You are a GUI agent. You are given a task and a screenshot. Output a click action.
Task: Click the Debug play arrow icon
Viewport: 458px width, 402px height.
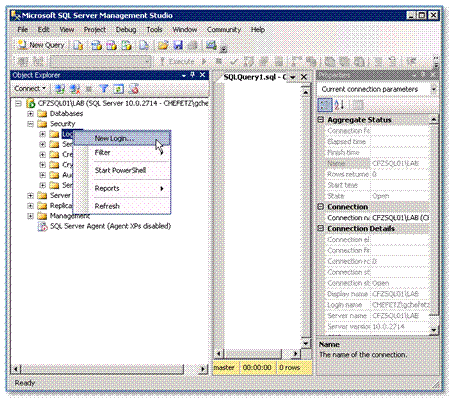pyautogui.click(x=204, y=62)
